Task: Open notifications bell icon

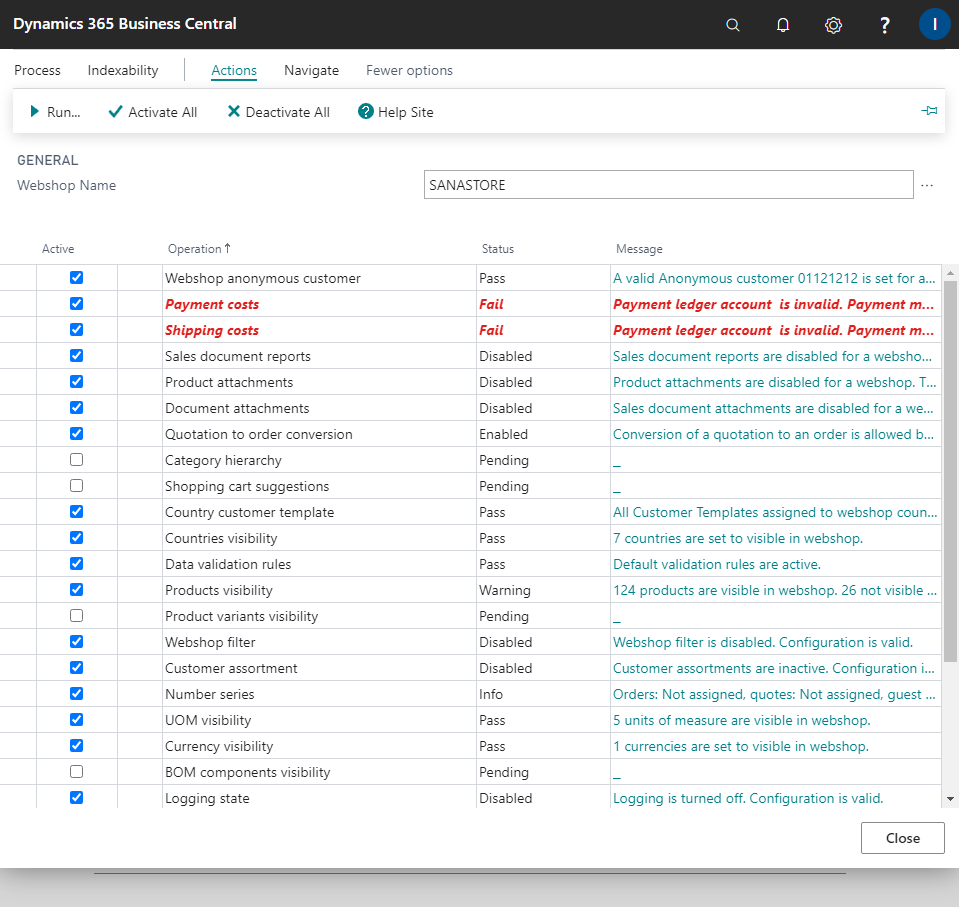Action: pyautogui.click(x=782, y=25)
